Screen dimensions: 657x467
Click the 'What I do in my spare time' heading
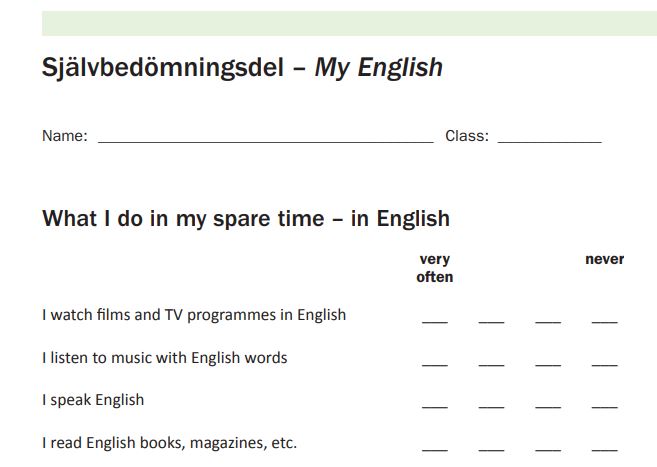pos(246,218)
